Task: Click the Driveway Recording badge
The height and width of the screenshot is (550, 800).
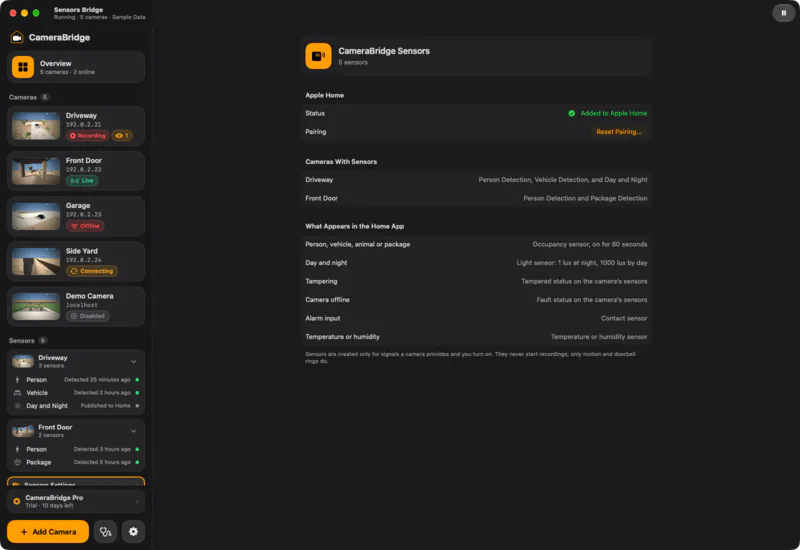Action: 87,135
